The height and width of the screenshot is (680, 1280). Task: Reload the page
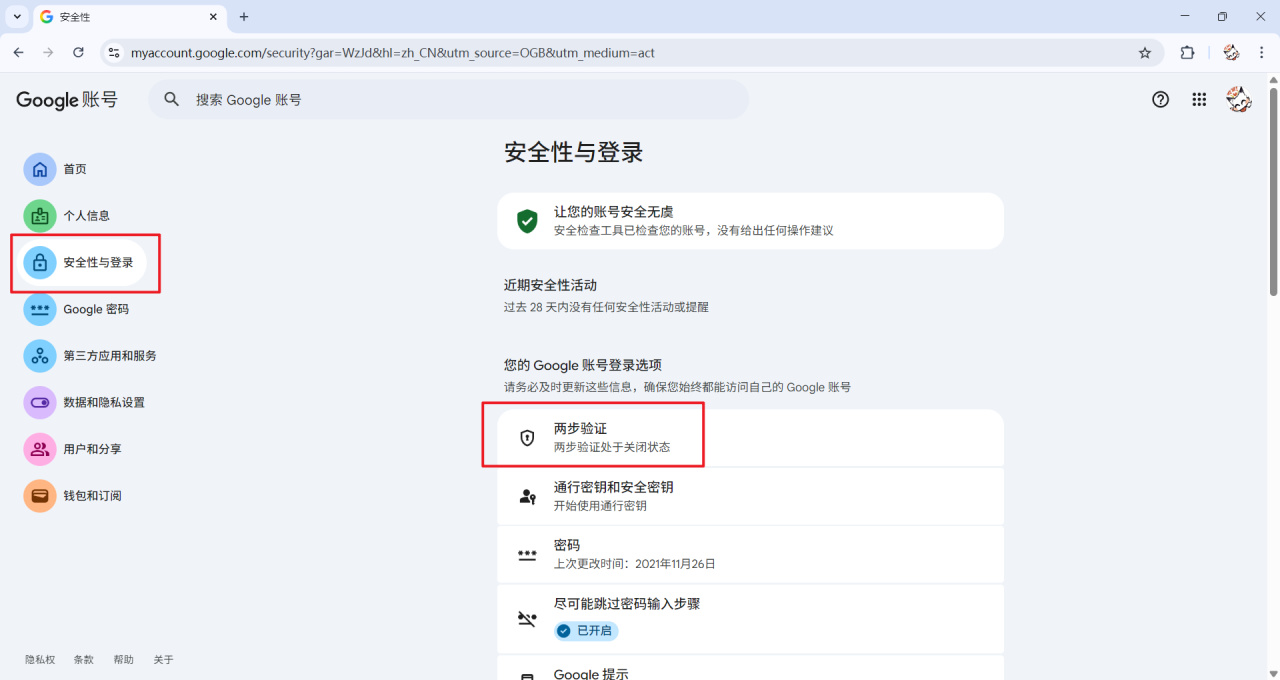coord(78,52)
